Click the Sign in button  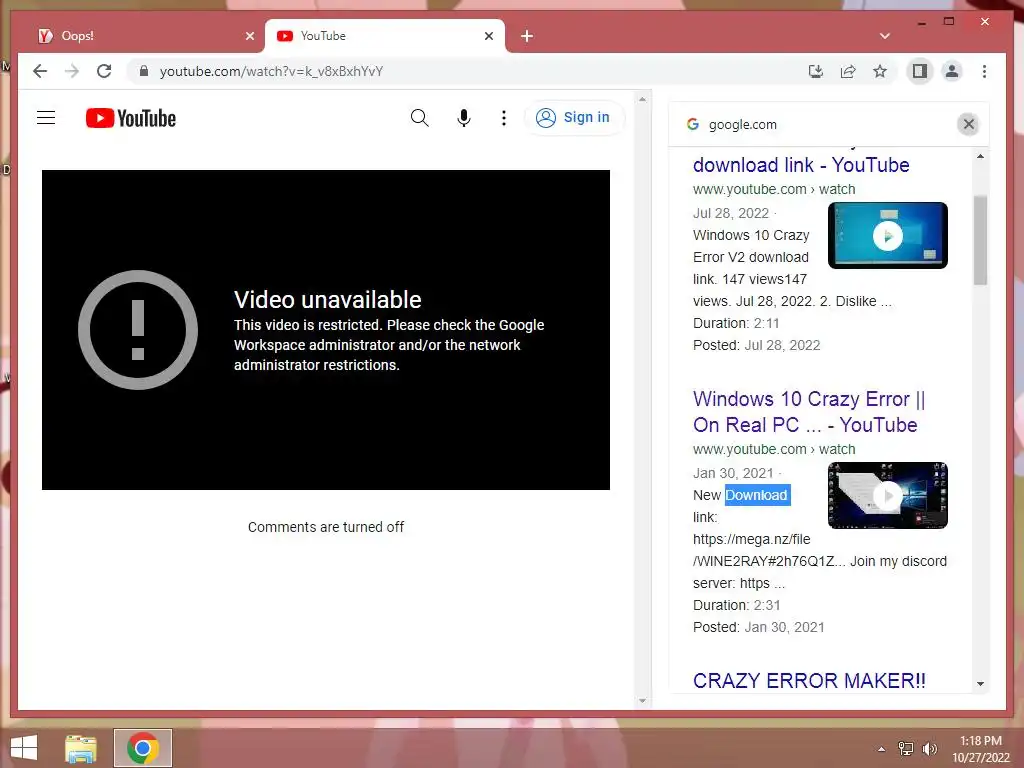(x=573, y=118)
